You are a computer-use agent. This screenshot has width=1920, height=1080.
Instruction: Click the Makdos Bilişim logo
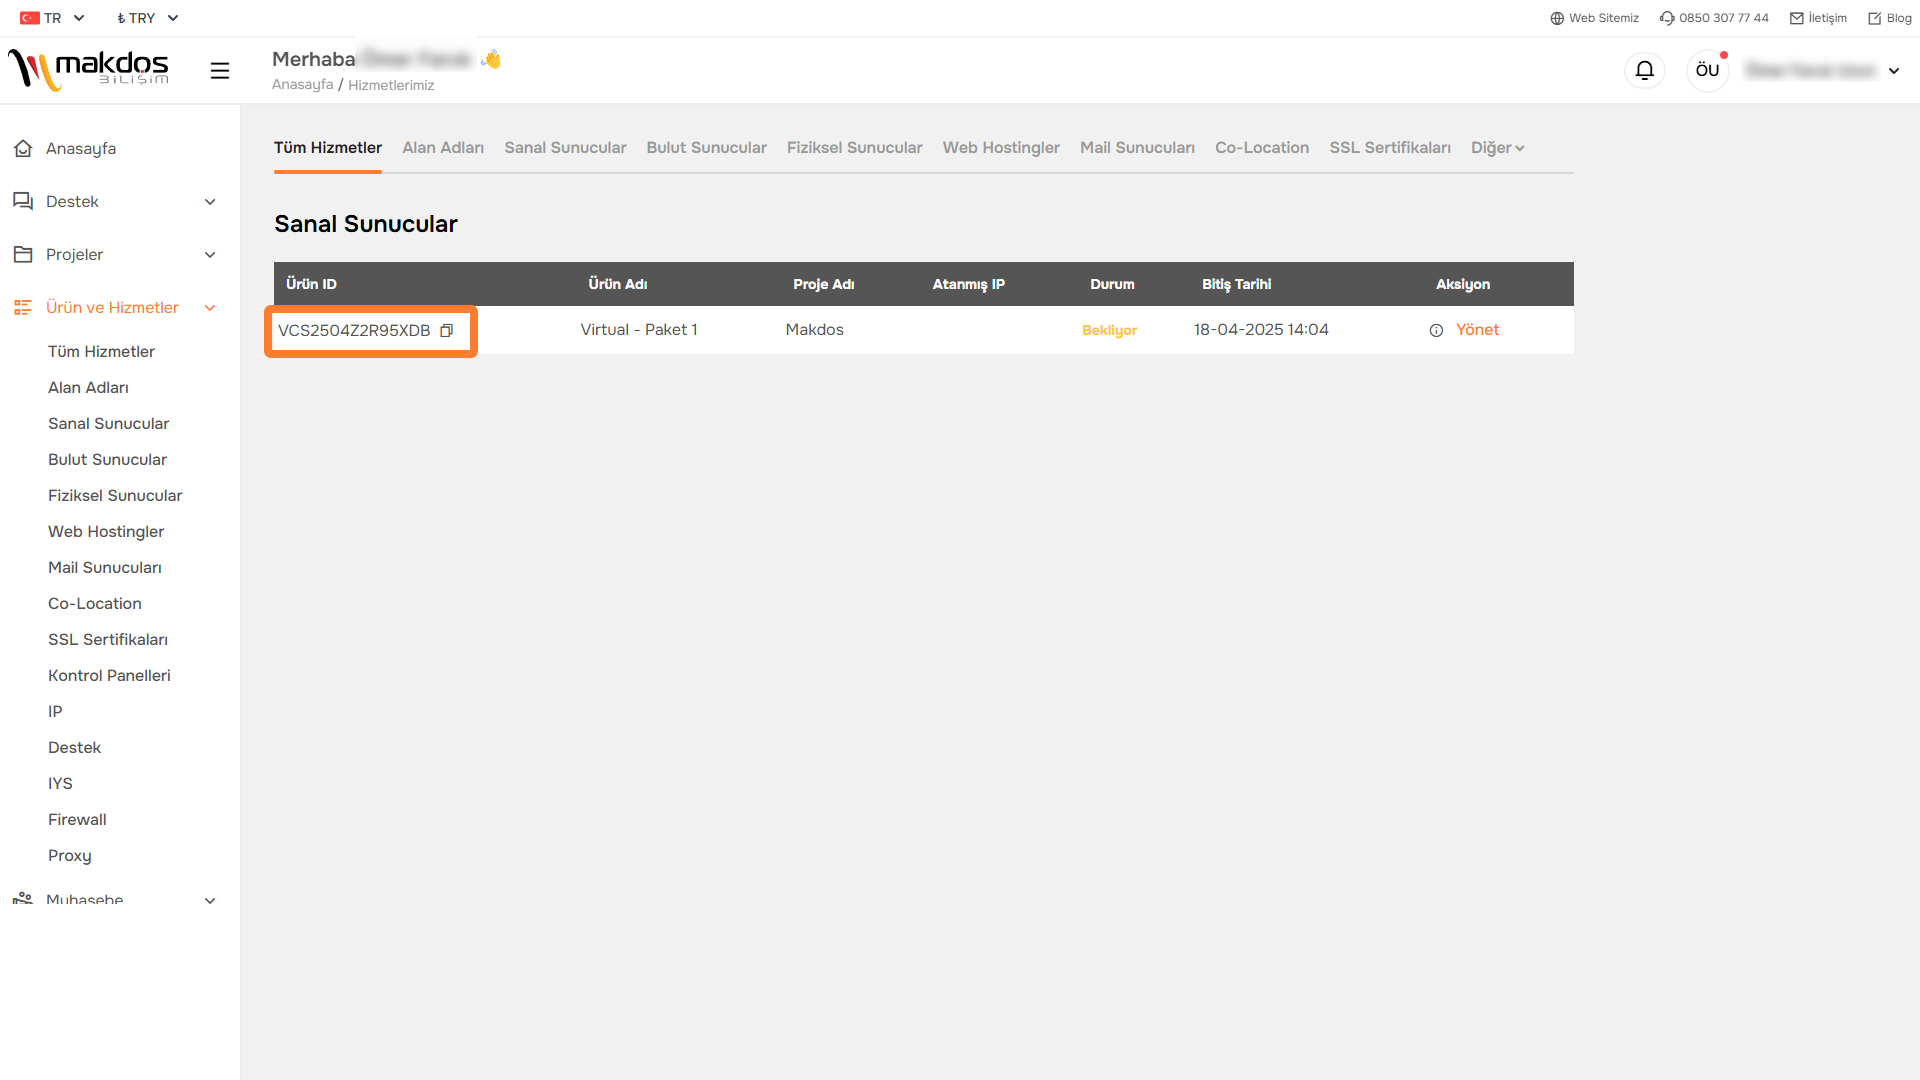click(88, 70)
